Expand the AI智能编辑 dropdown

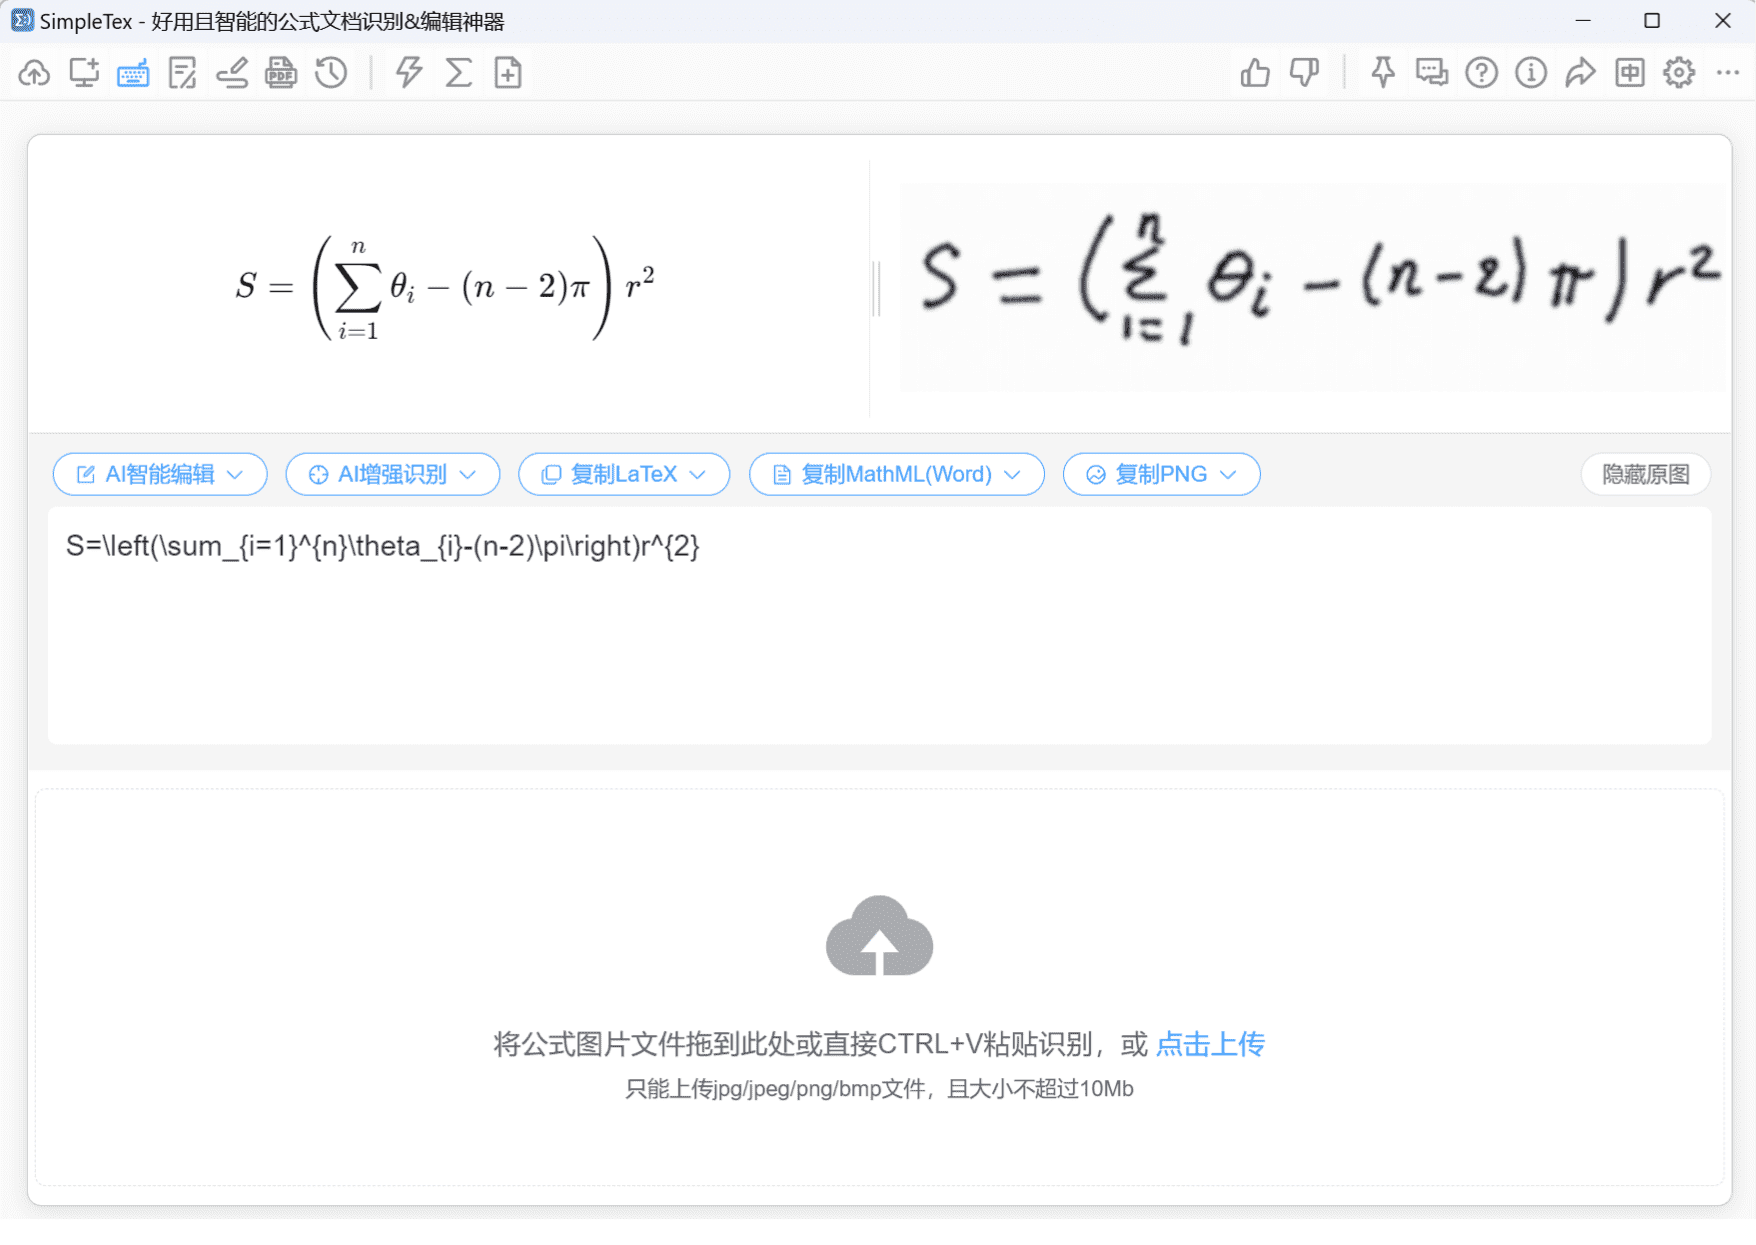coord(237,474)
